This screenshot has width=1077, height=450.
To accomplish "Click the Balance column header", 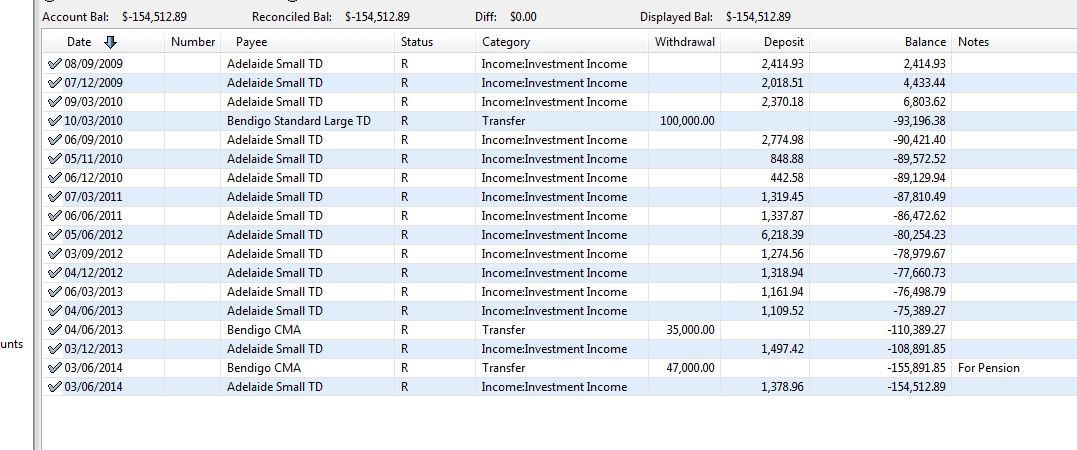I will (x=924, y=42).
